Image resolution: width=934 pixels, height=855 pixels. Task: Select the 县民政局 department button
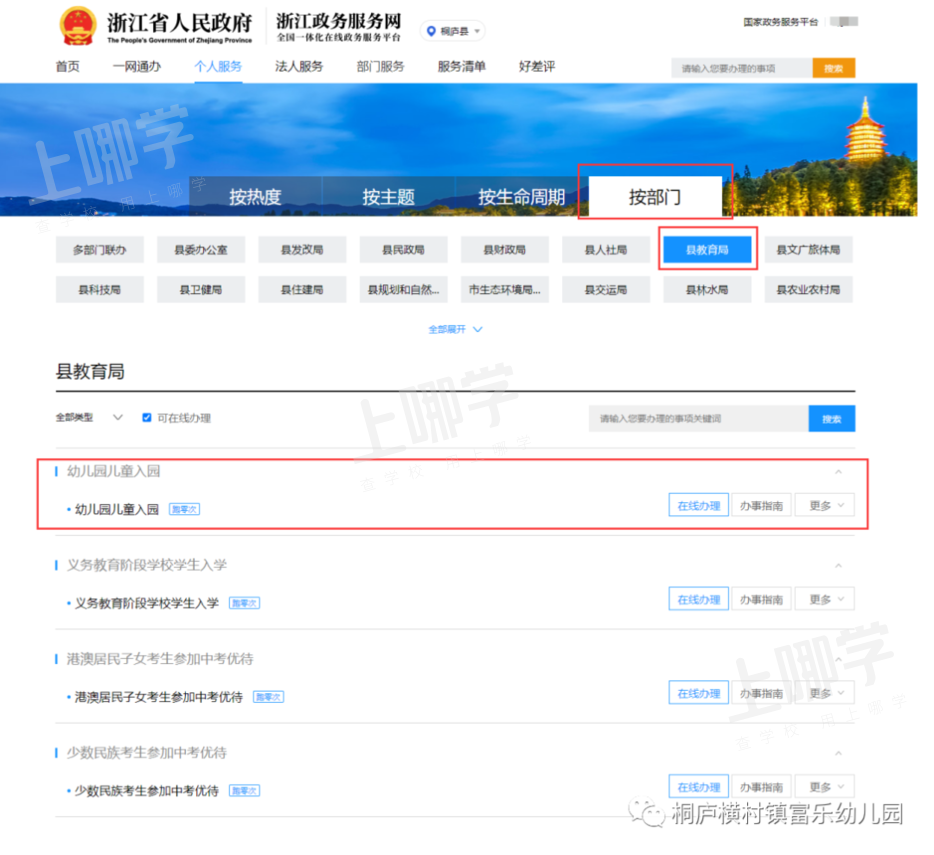403,250
